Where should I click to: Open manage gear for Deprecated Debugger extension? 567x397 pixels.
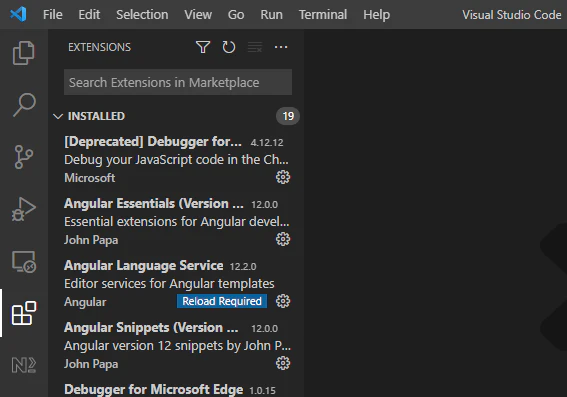click(x=283, y=177)
